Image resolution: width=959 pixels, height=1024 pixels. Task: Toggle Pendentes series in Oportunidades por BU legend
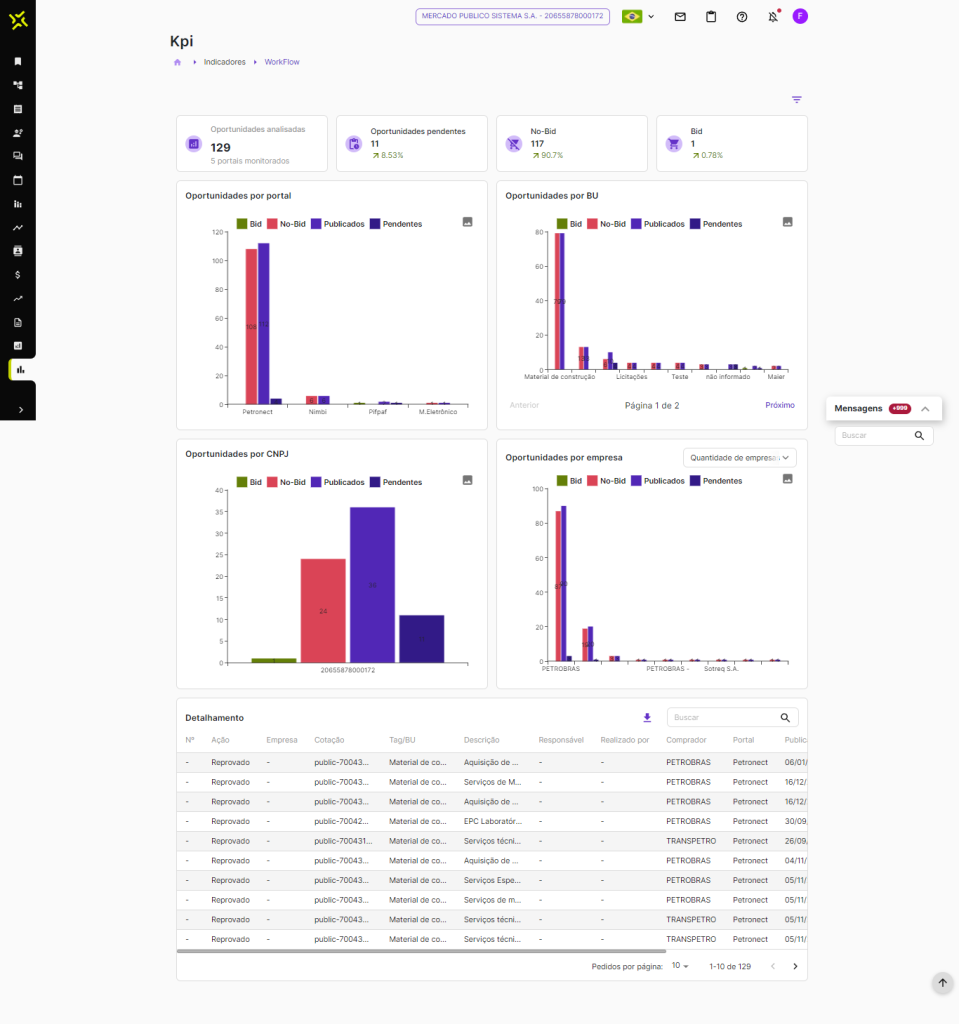pyautogui.click(x=715, y=224)
